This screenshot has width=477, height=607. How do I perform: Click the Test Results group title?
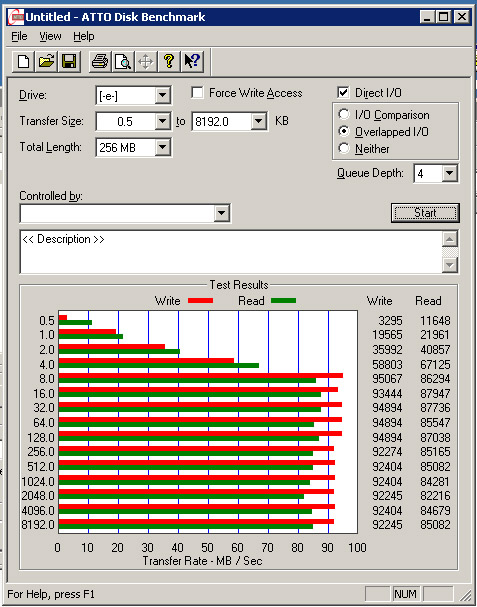pyautogui.click(x=239, y=285)
